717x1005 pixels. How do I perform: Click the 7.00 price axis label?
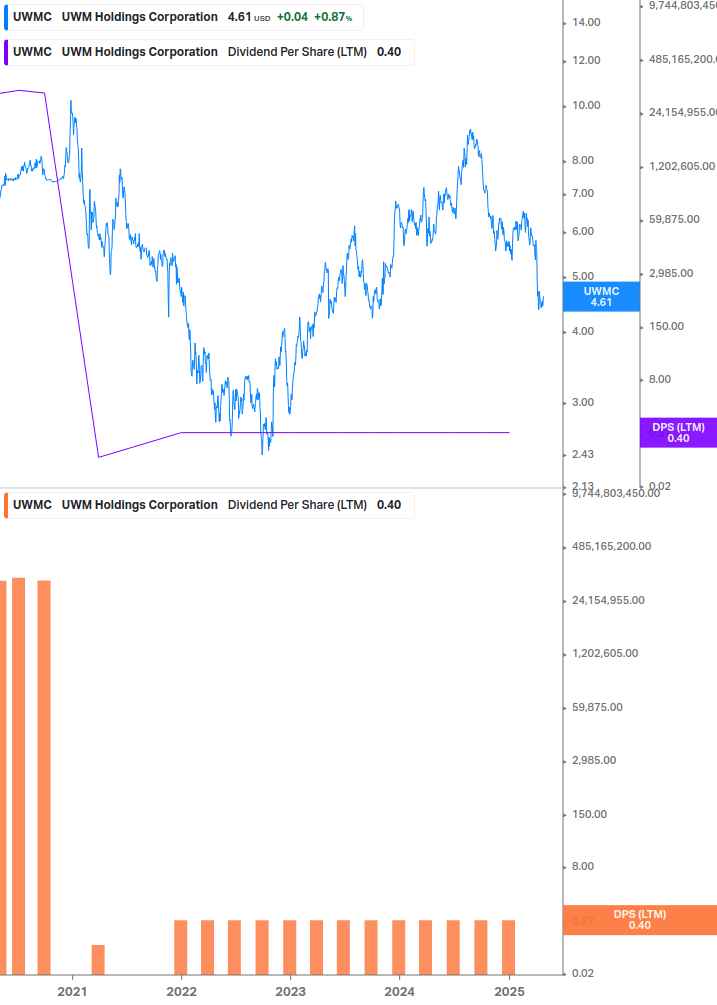point(582,193)
